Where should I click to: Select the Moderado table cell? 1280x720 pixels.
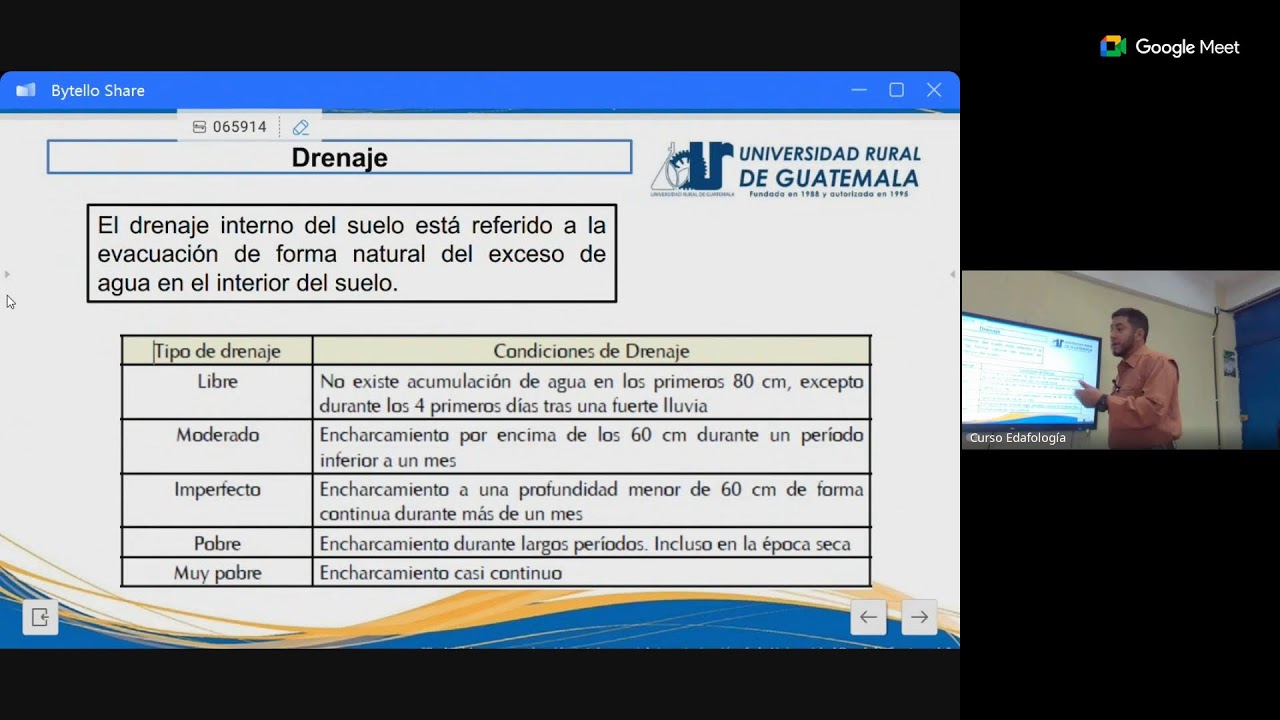(217, 446)
